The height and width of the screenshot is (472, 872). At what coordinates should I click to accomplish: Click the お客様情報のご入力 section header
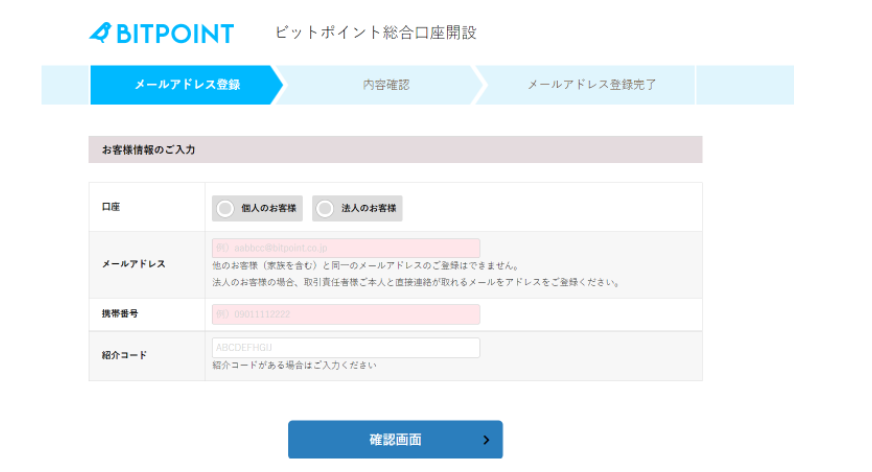[395, 150]
